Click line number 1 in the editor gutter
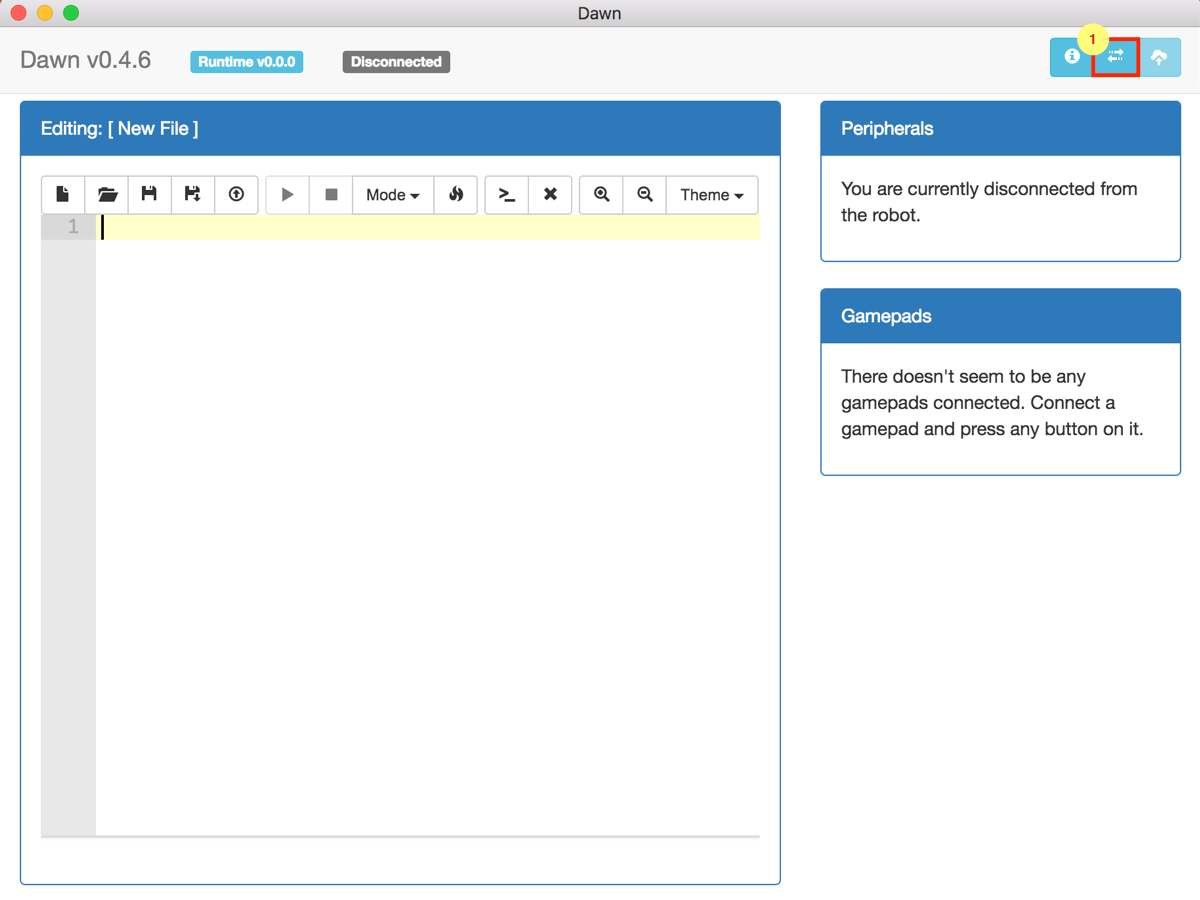1200x900 pixels. 73,227
